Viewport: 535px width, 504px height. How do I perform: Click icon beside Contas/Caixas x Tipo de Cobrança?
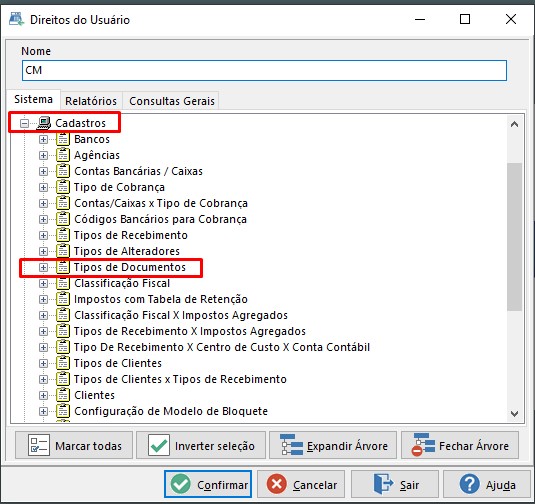tap(63, 203)
